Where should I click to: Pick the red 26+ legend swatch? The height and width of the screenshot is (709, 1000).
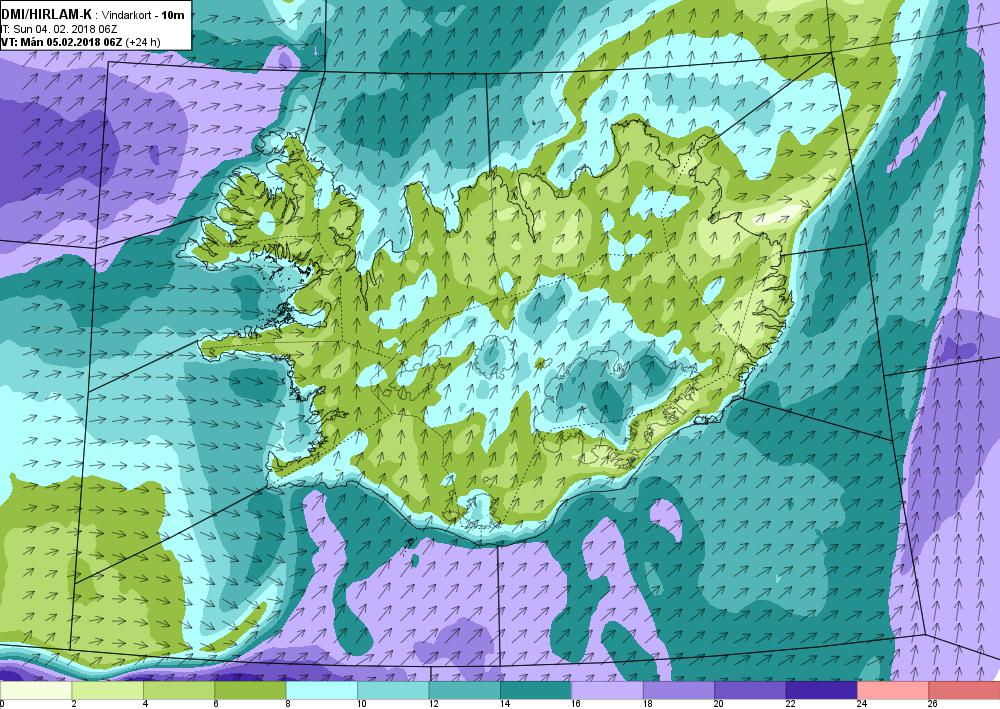pyautogui.click(x=964, y=691)
